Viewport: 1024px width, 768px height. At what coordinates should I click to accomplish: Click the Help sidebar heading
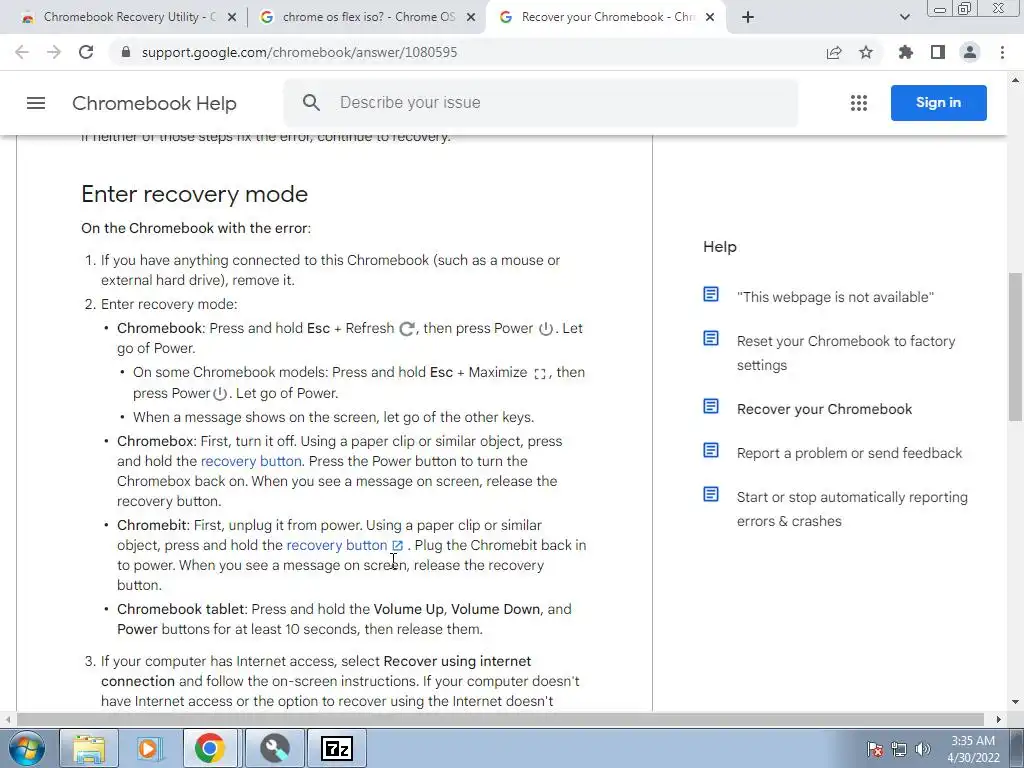click(720, 247)
